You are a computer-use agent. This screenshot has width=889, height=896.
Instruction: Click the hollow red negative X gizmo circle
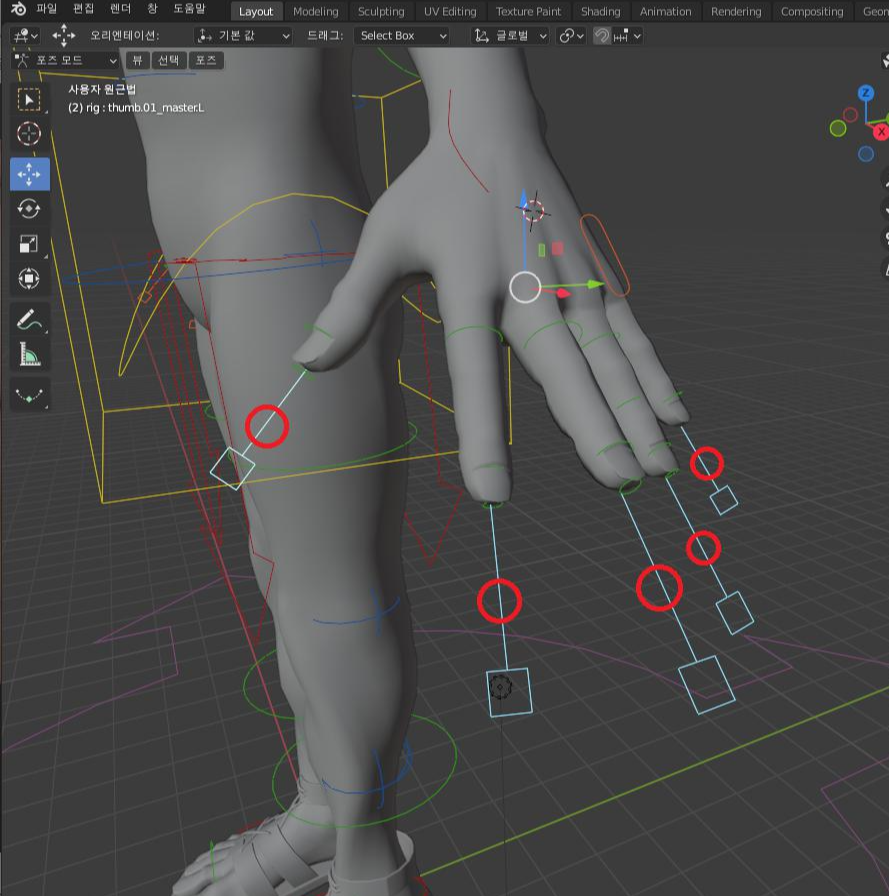pyautogui.click(x=851, y=115)
